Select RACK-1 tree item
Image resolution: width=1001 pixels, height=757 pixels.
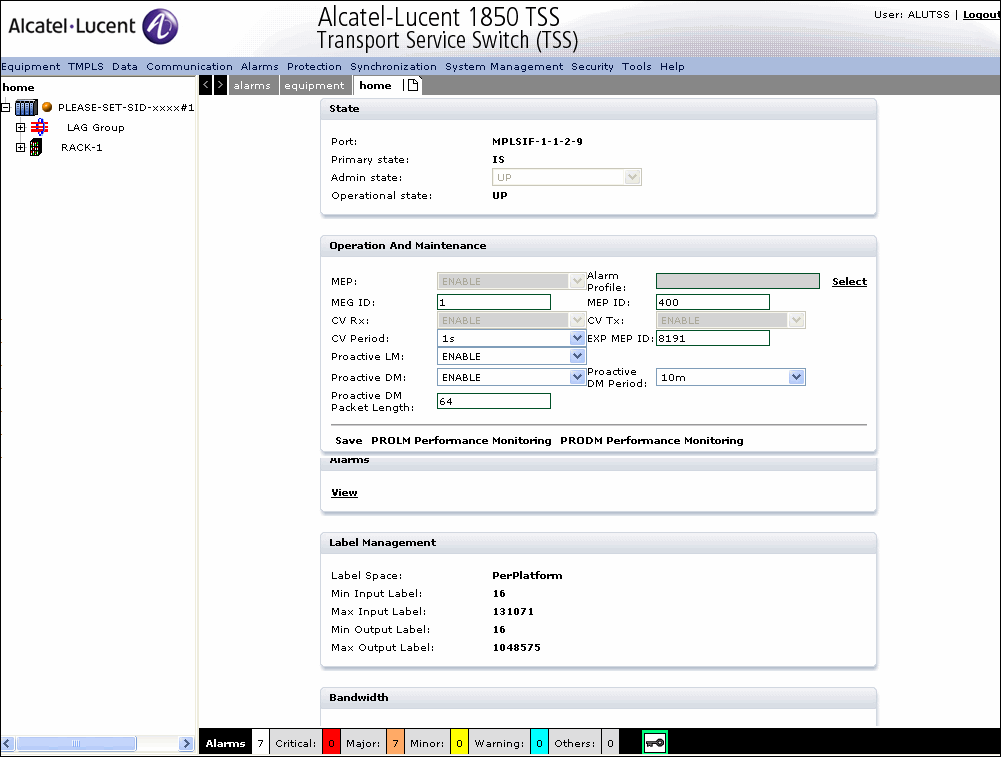82,147
